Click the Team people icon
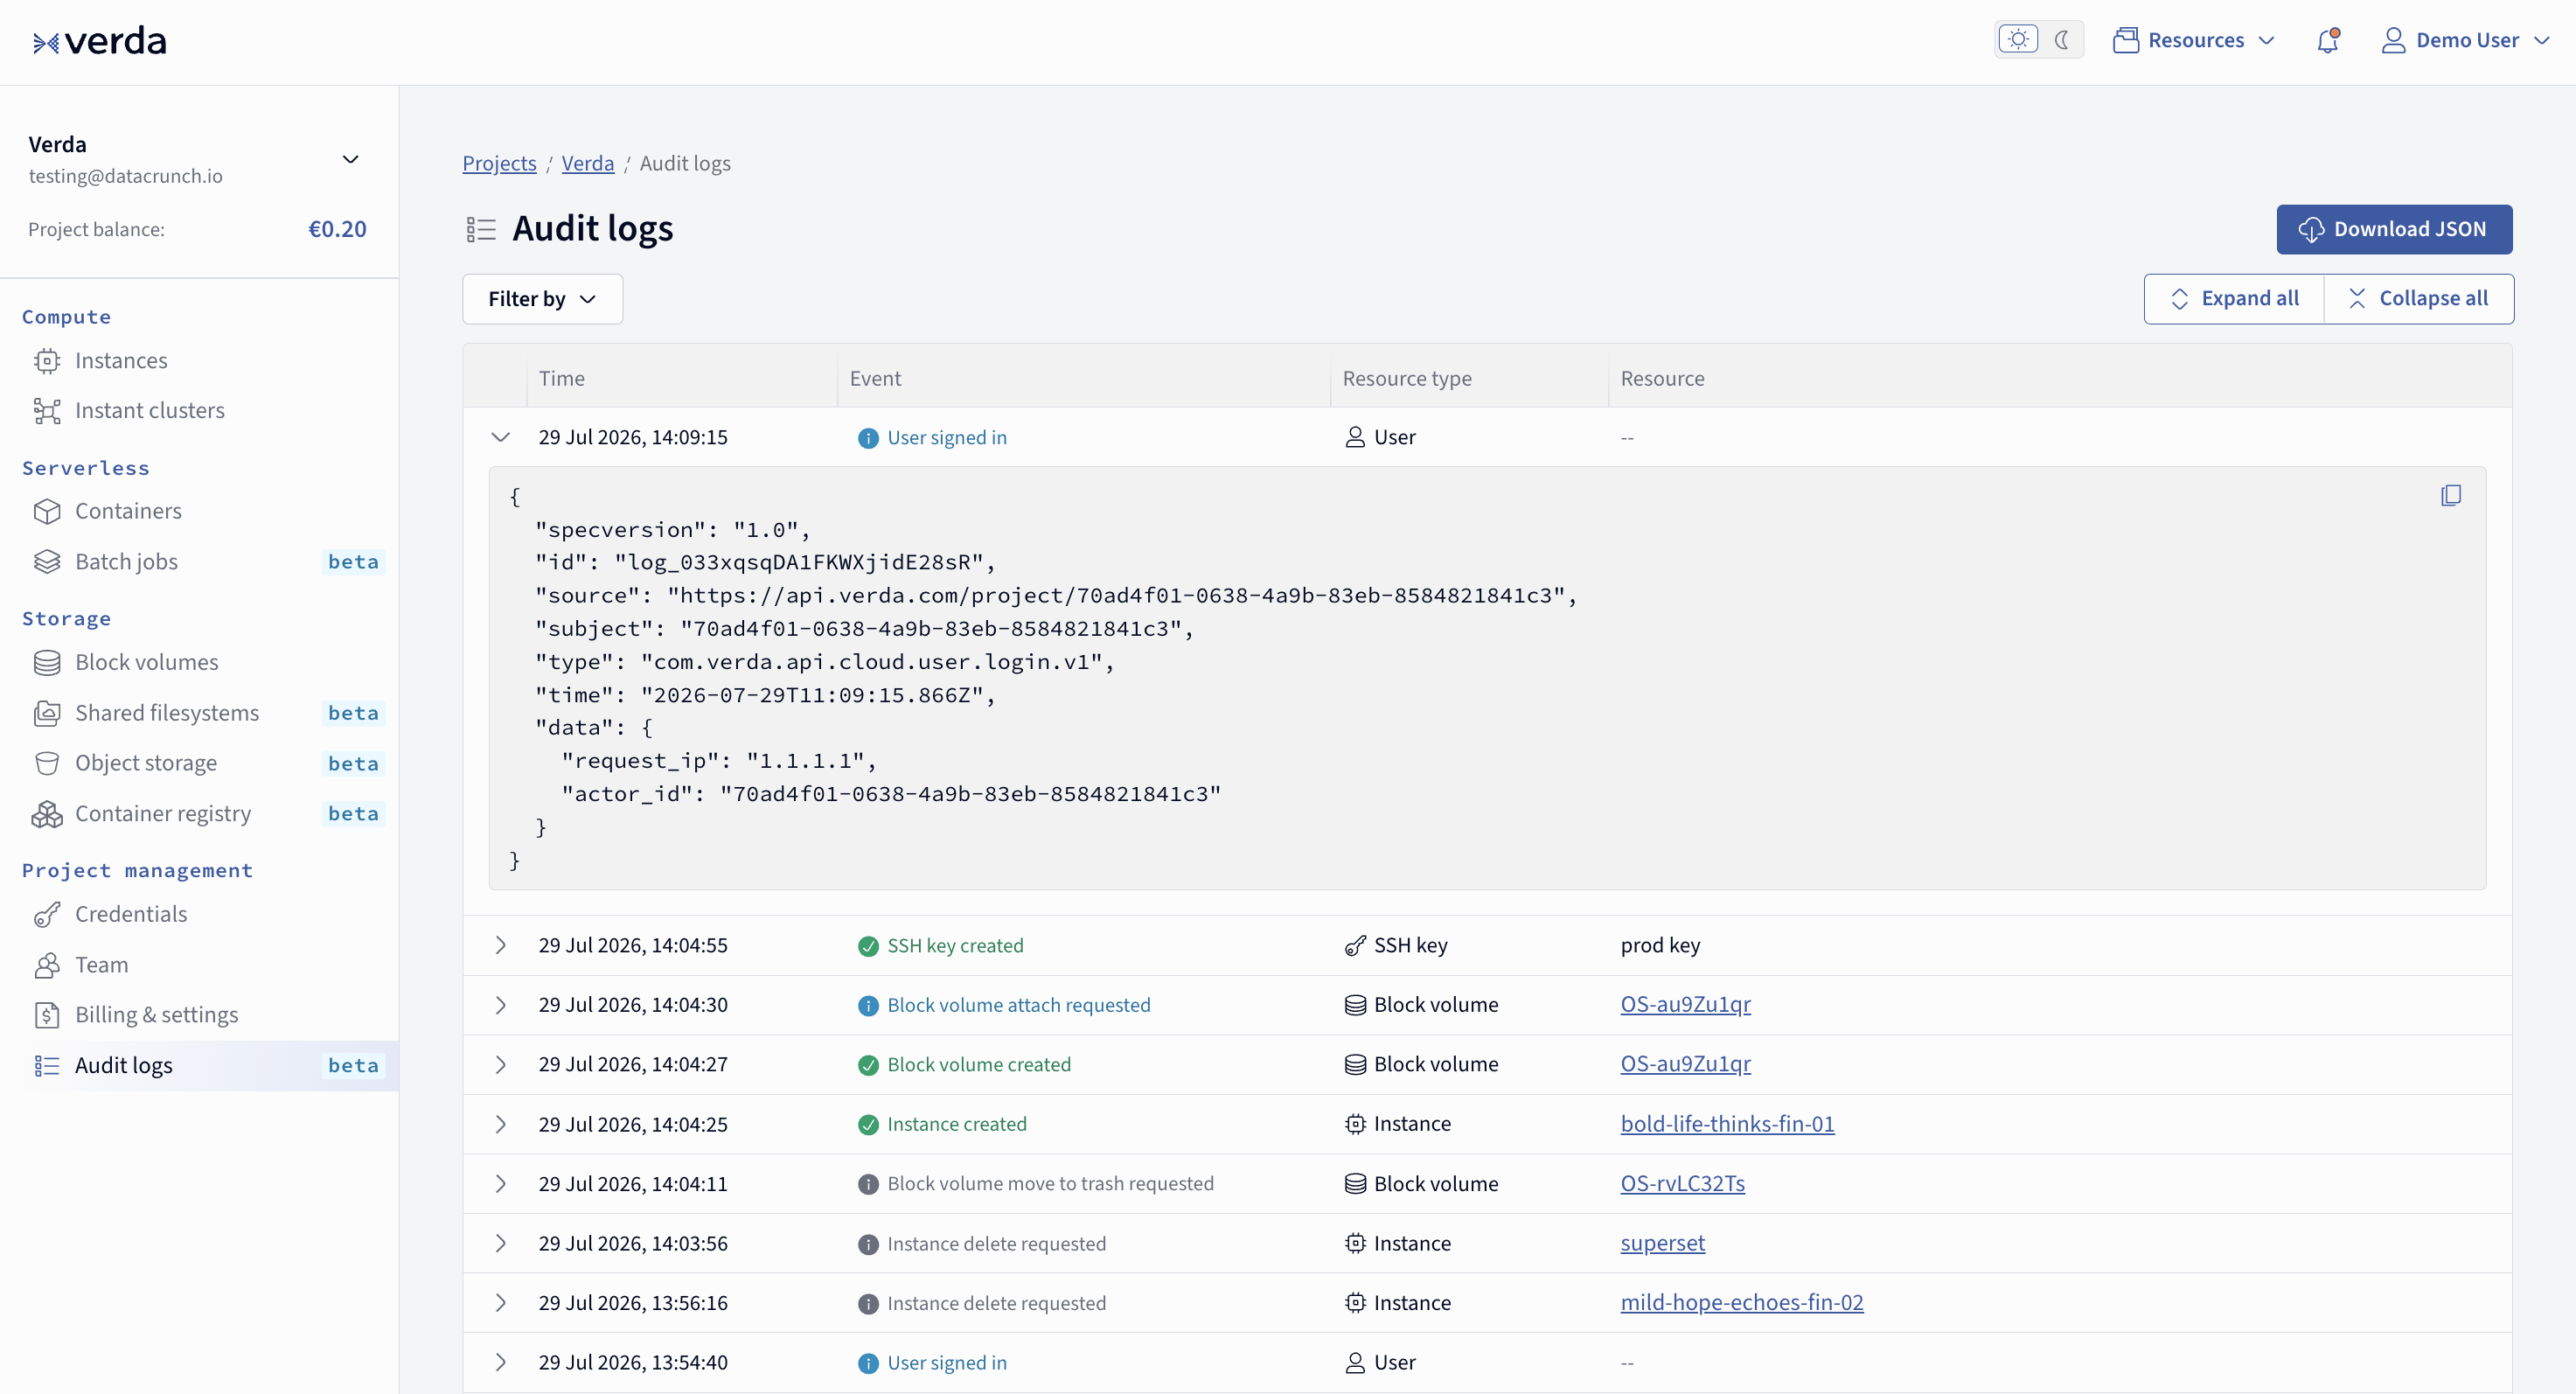 [47, 964]
